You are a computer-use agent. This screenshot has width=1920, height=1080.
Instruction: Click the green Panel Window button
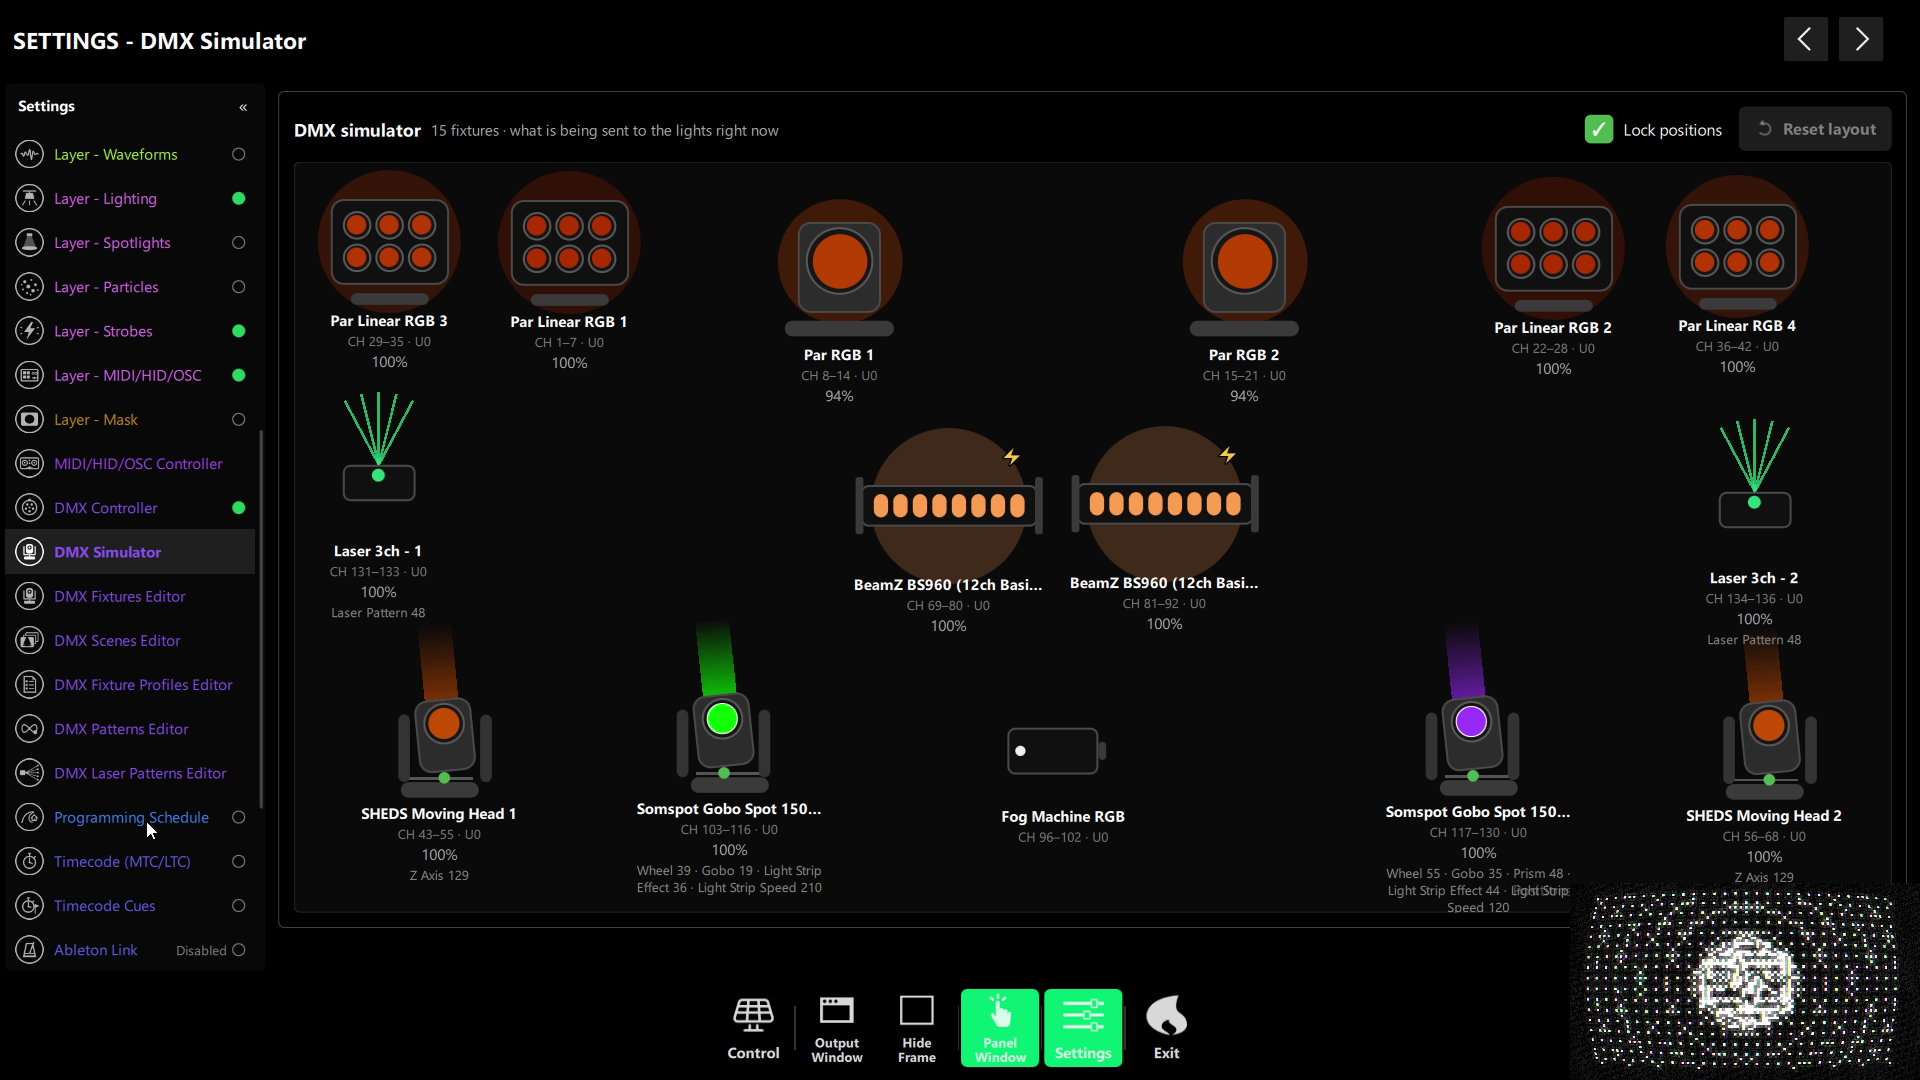pos(1000,1028)
